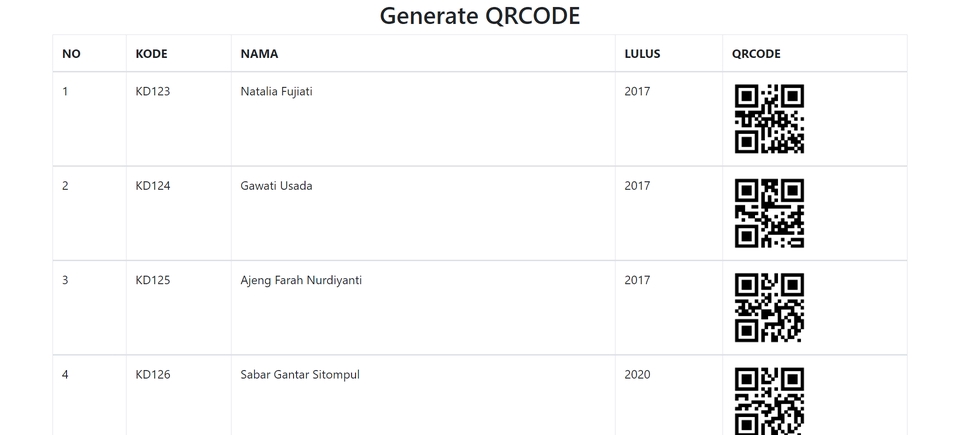Click the QR code for Natalia Fujiati
The height and width of the screenshot is (435, 960).
pos(769,119)
